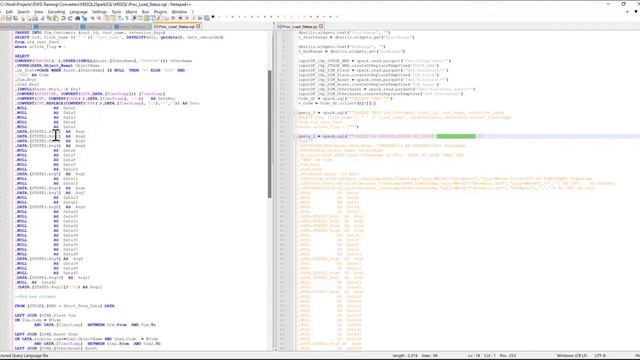640x360 pixels.
Task: Toggle Show All Characters icon
Action: [x=127, y=18]
